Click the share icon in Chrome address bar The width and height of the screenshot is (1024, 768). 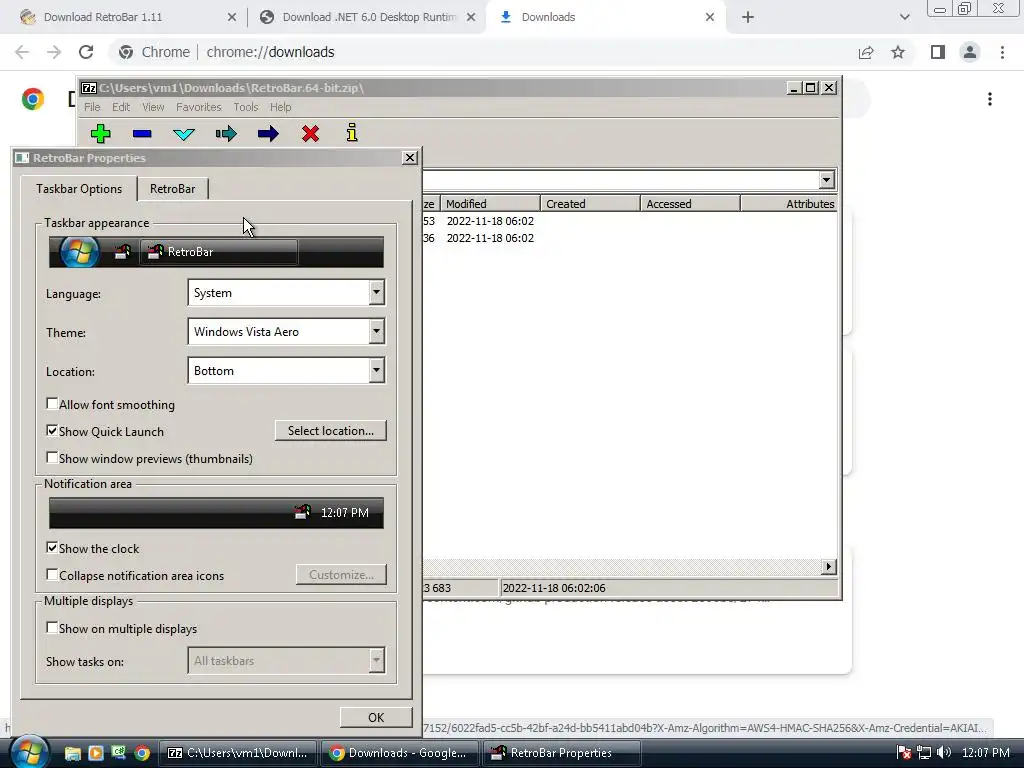866,52
